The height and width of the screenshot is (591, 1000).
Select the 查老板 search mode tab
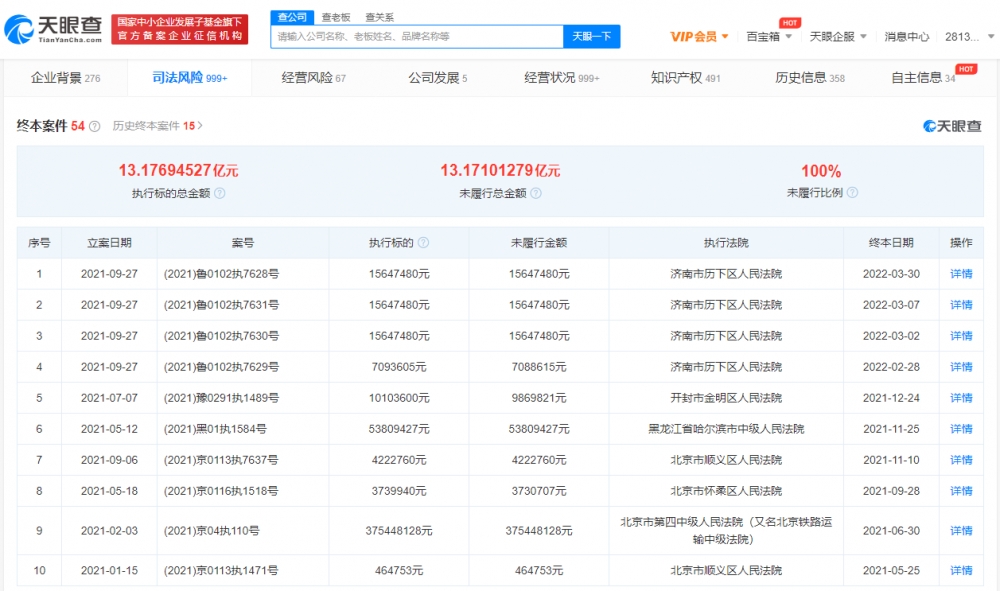pyautogui.click(x=335, y=17)
